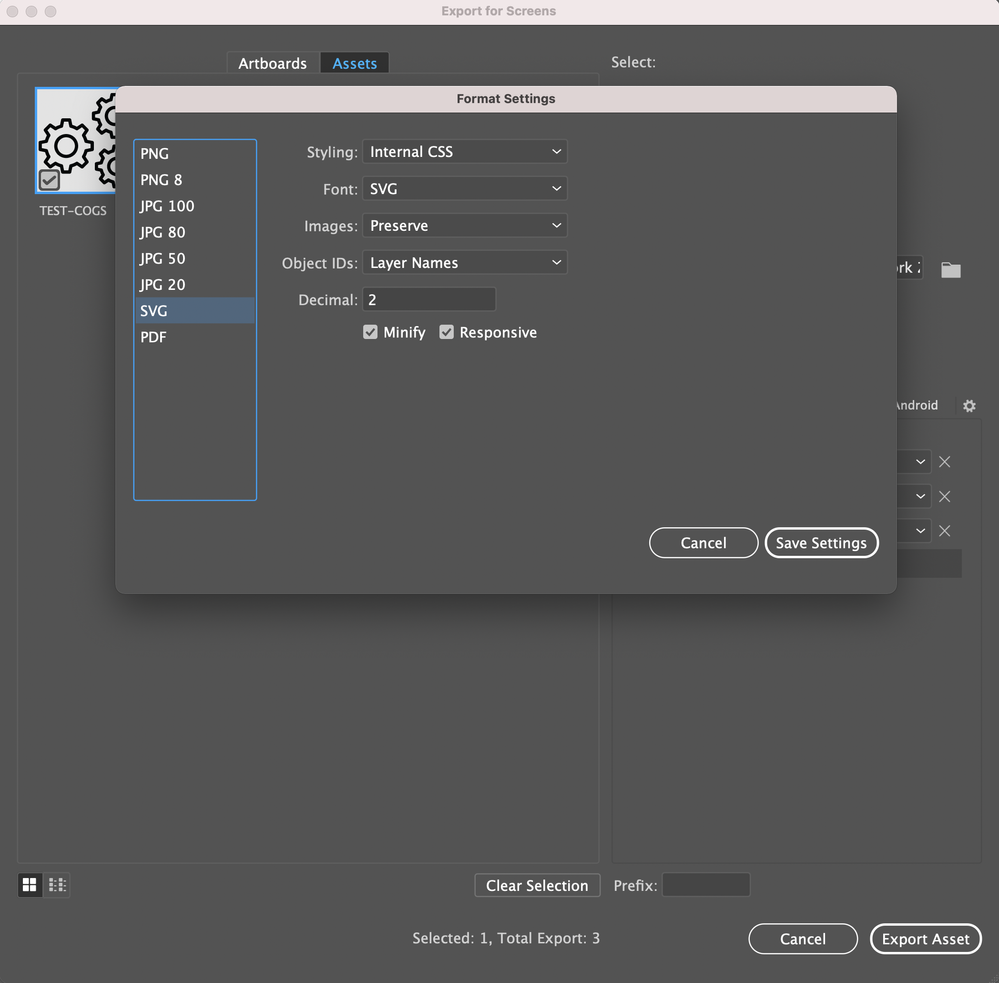This screenshot has height=983, width=999.
Task: Switch to the Artboards tab
Action: pos(273,63)
